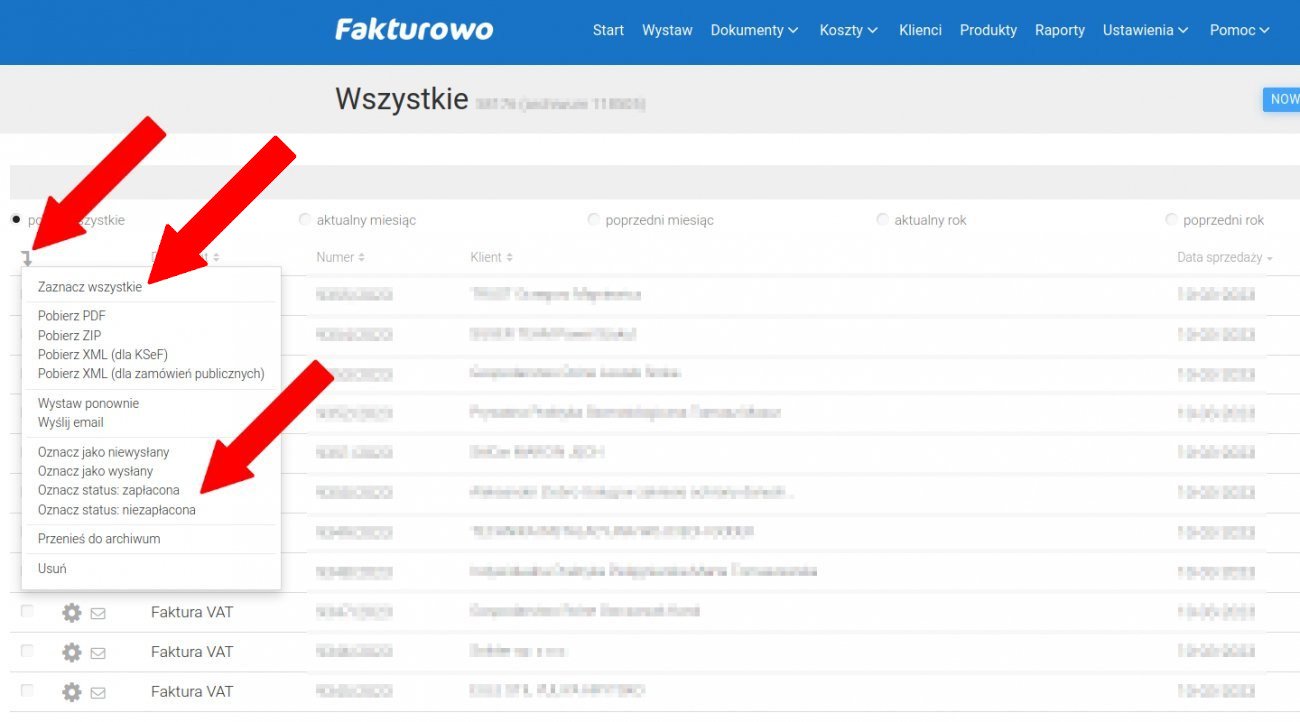Open the gear settings icon on the last Faktura VAT row

(x=72, y=692)
